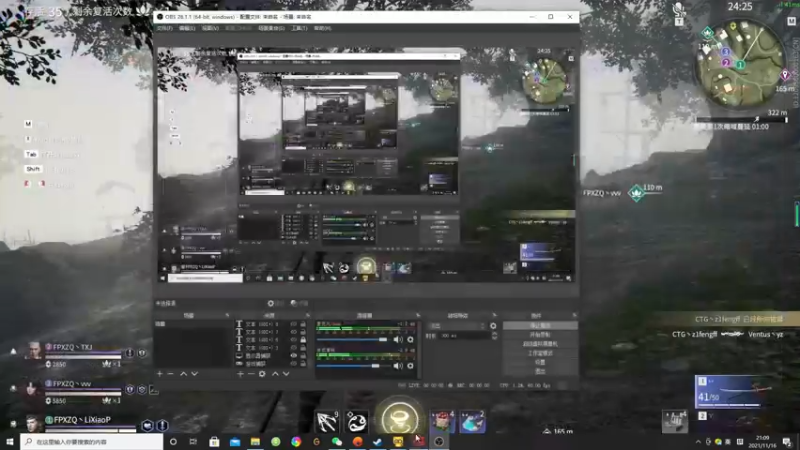This screenshot has width=800, height=450.
Task: Launch Microsoft Store from the taskbar
Action: click(214, 442)
